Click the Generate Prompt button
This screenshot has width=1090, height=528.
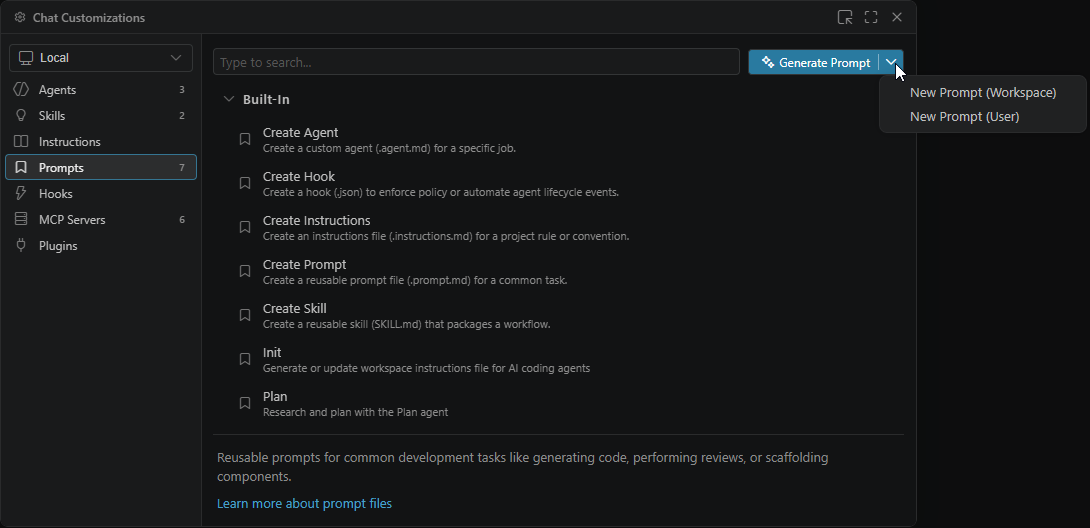[x=814, y=62]
